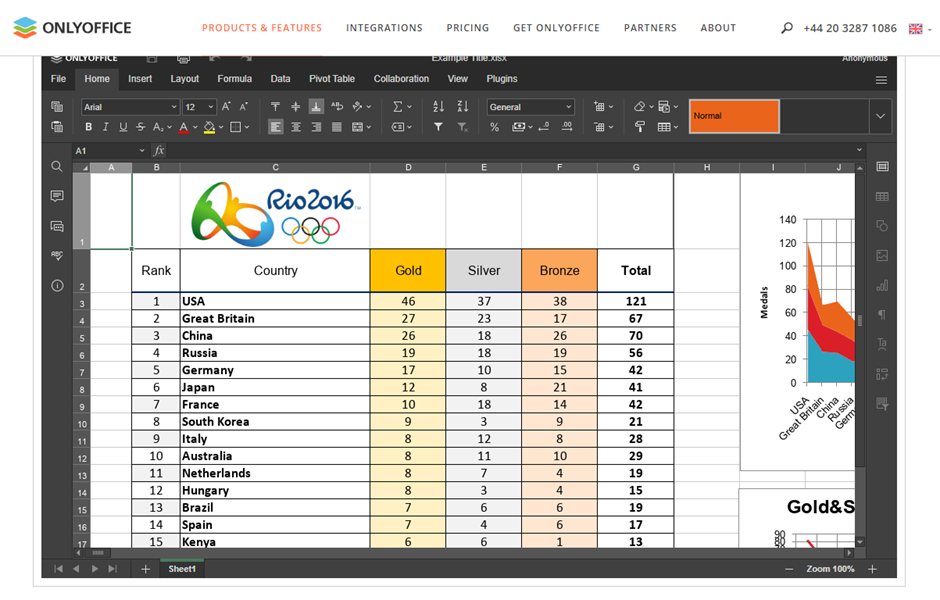Click the Clear Filter icon
Screen dimensions: 940x600
tap(462, 126)
